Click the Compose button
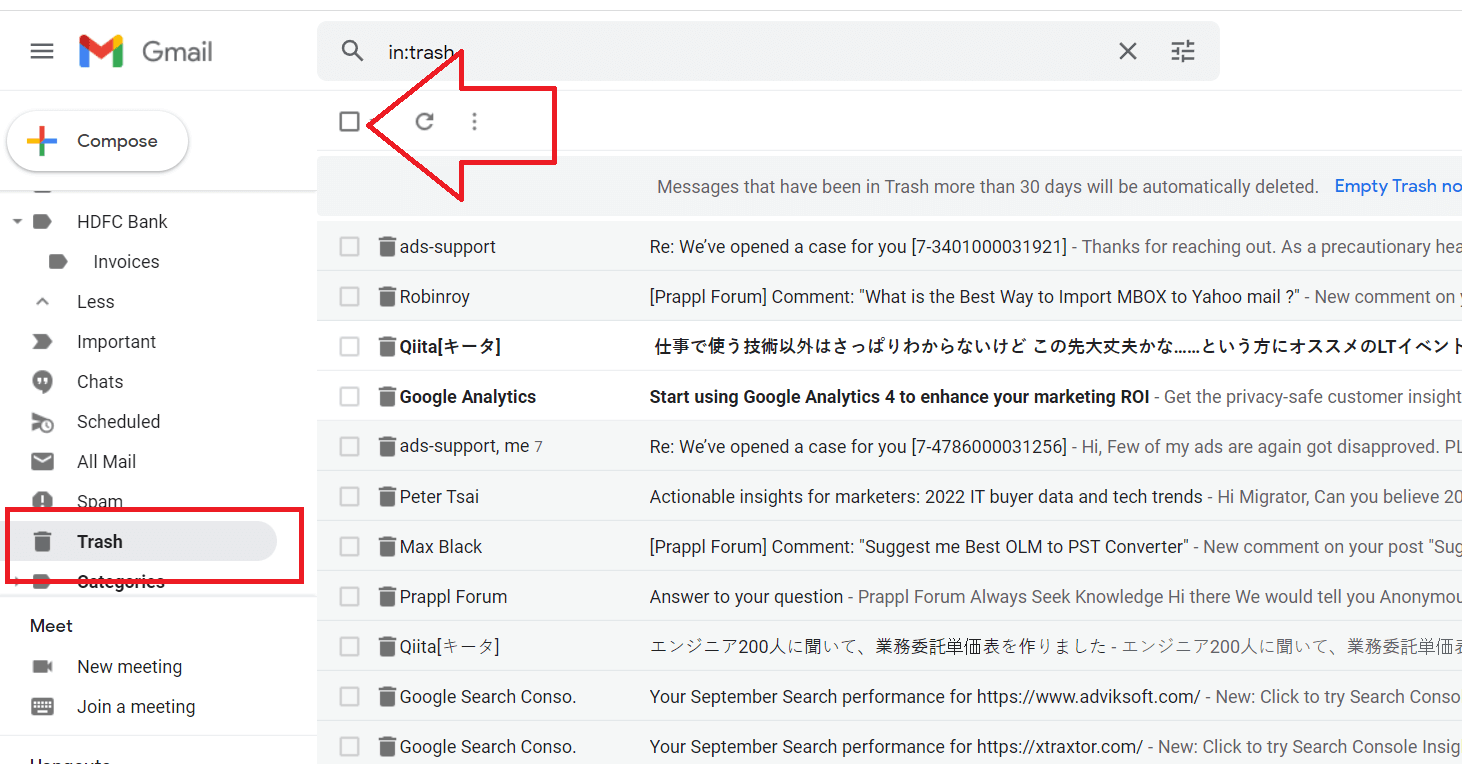 [x=98, y=141]
